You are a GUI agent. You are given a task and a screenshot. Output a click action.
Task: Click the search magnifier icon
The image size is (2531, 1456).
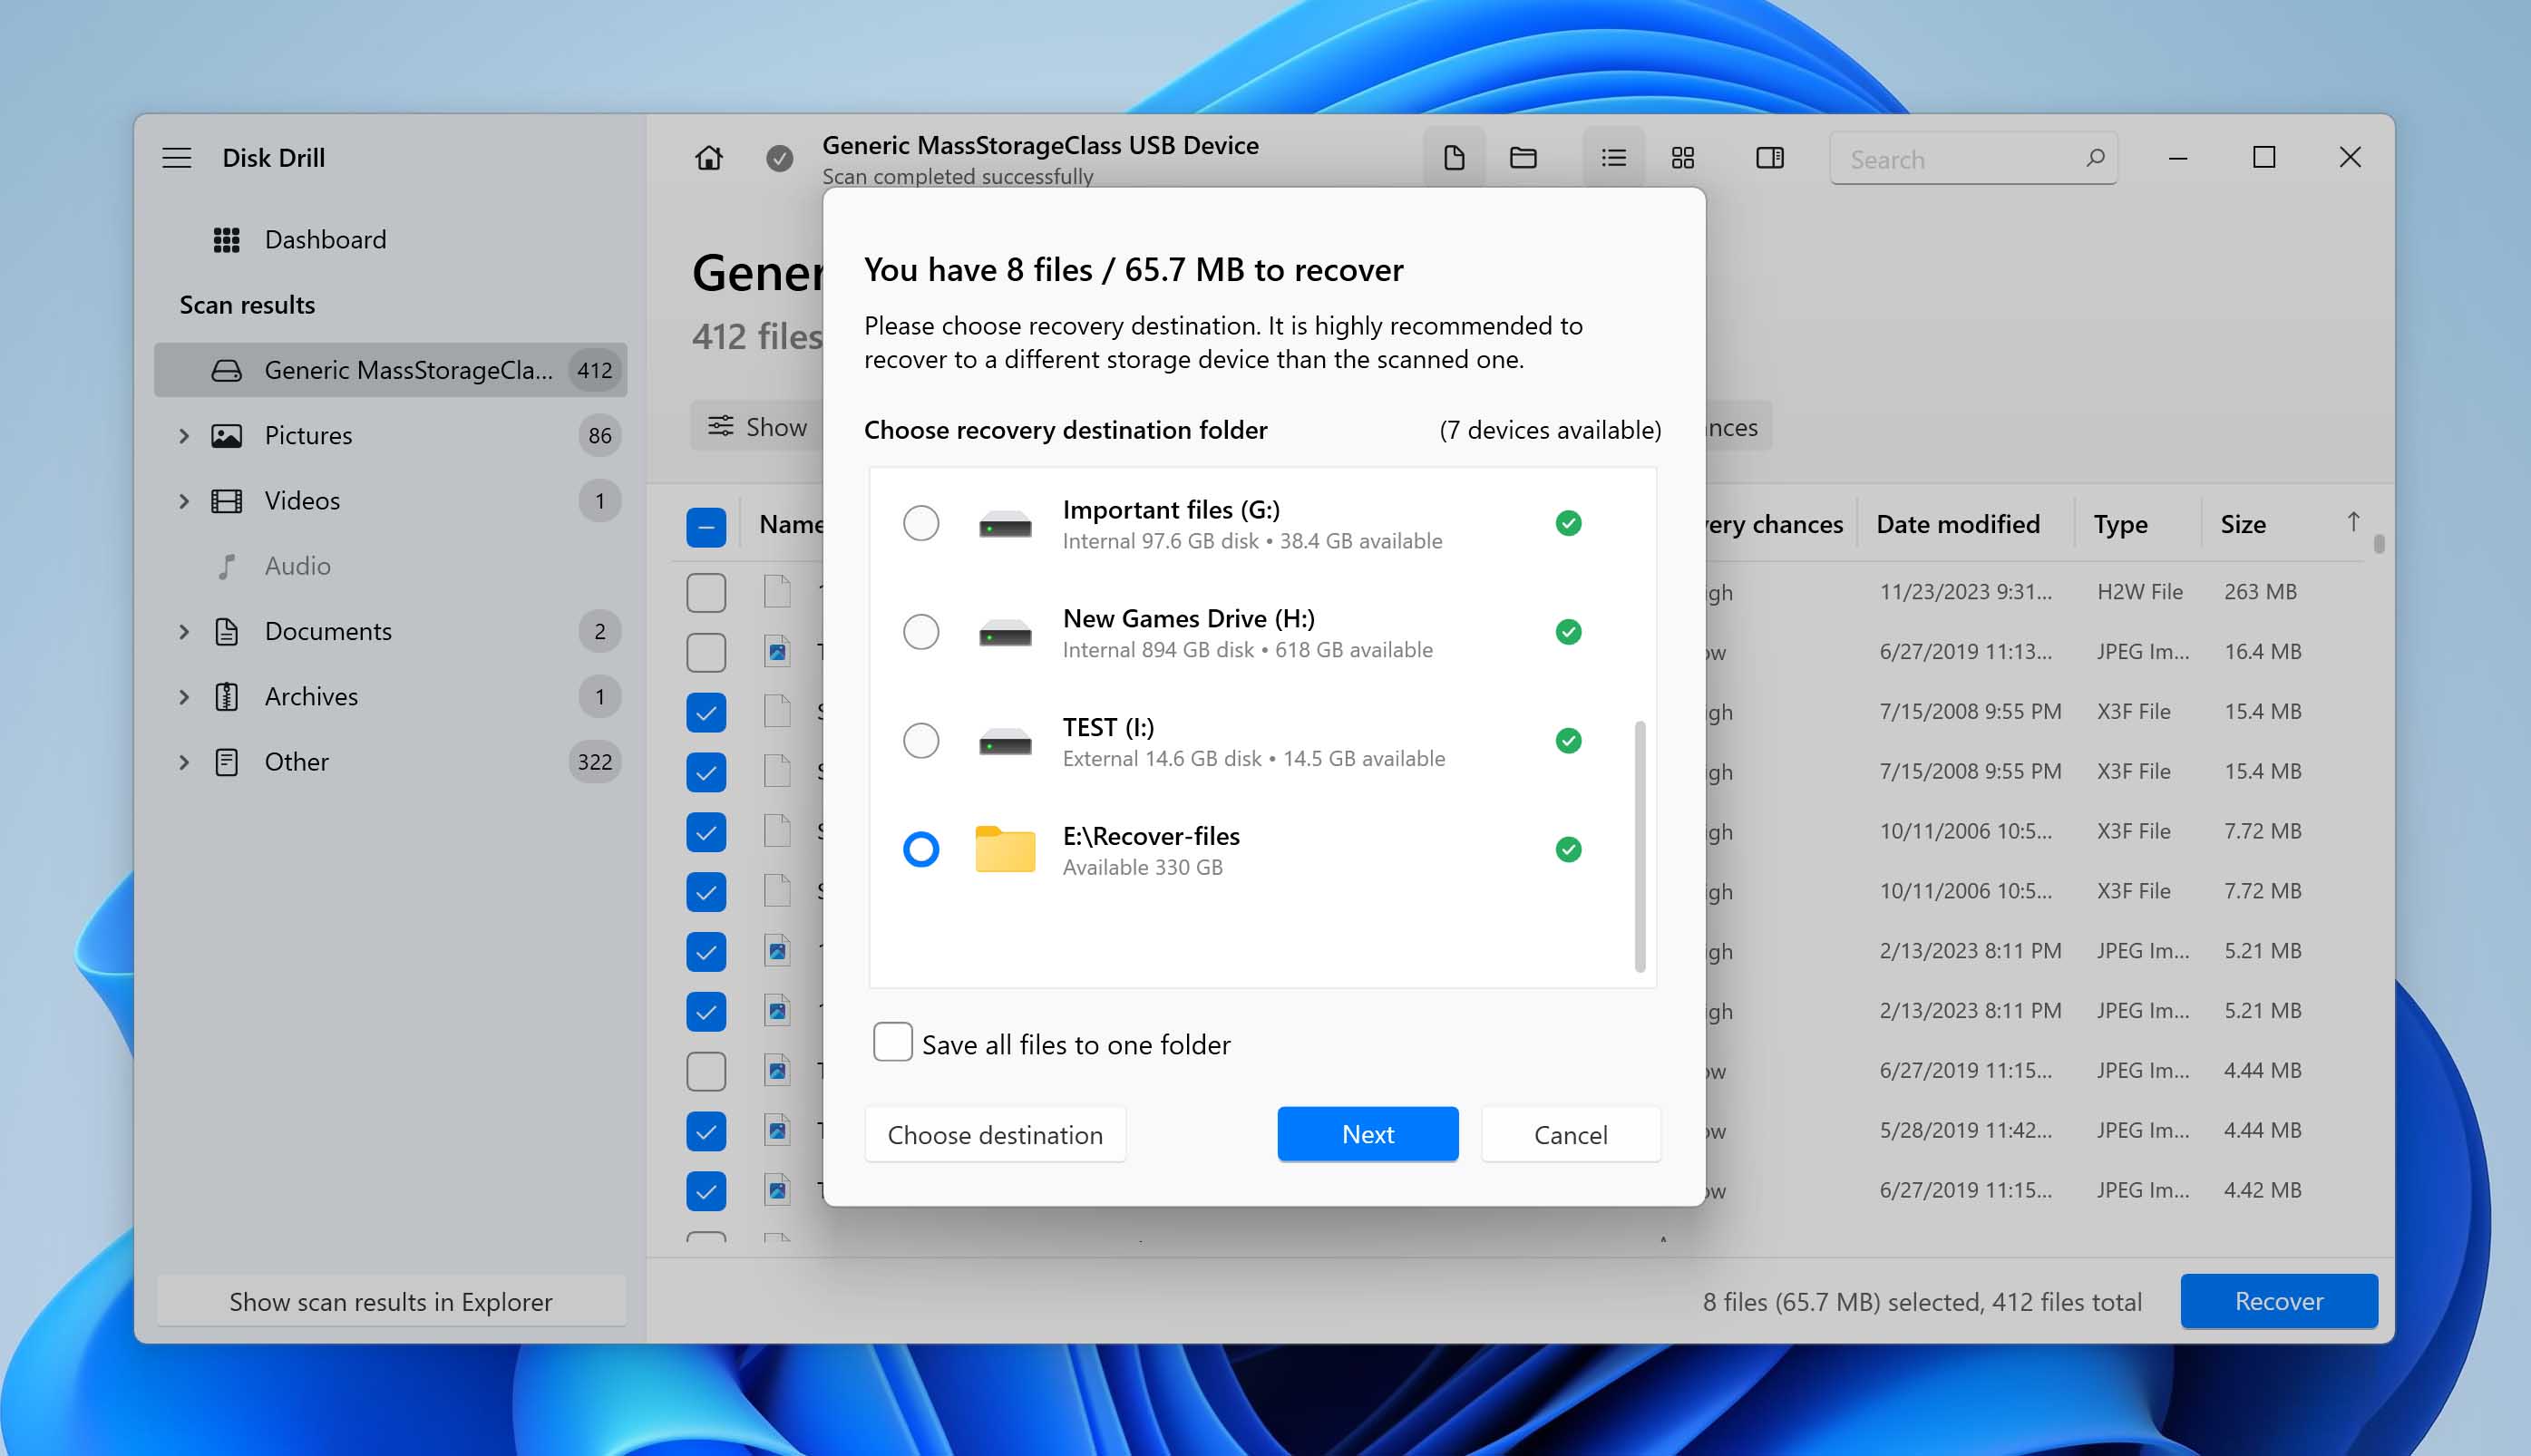coord(2095,158)
